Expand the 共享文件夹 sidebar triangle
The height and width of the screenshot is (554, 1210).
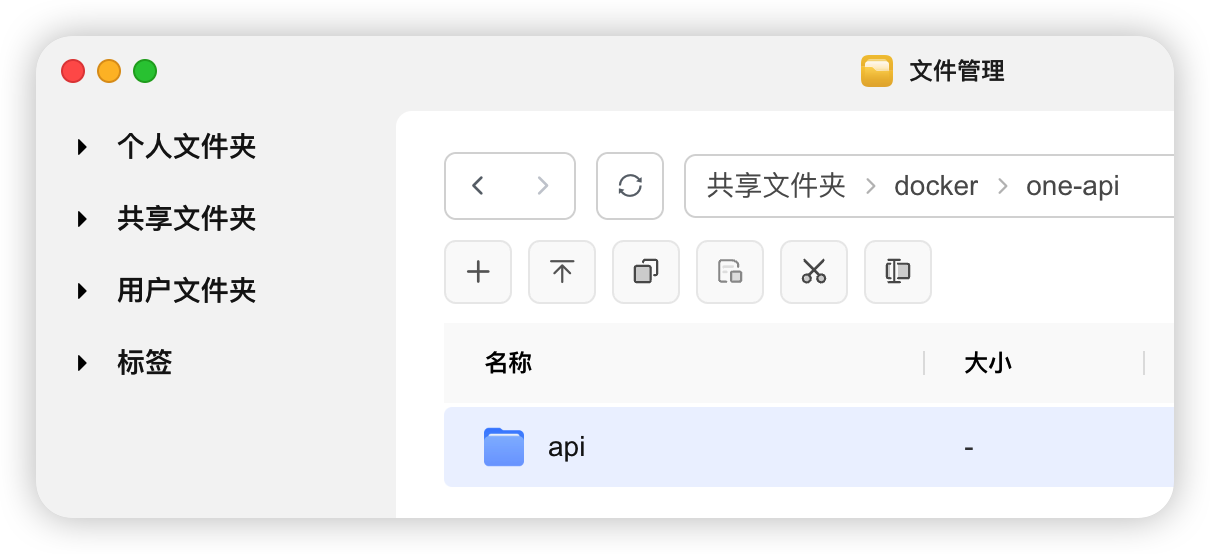[83, 219]
